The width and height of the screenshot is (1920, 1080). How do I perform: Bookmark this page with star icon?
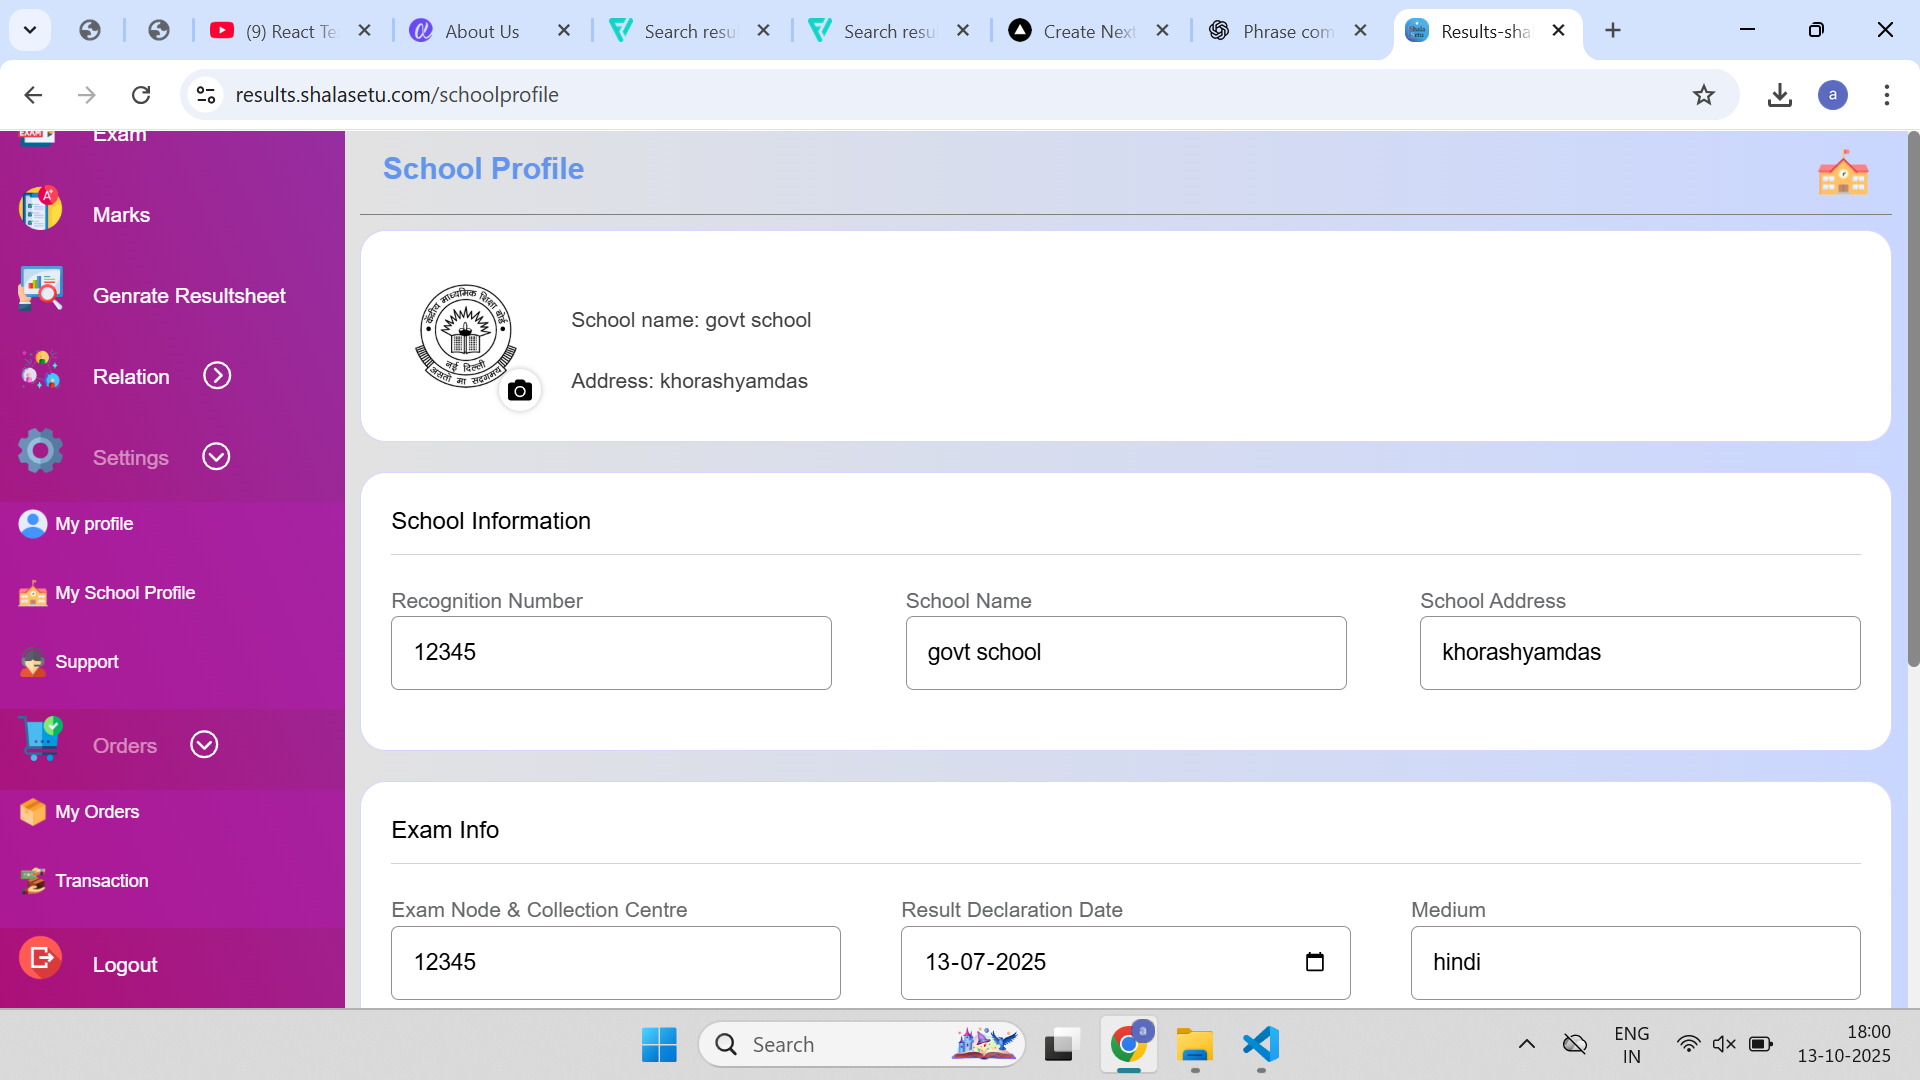click(1703, 95)
